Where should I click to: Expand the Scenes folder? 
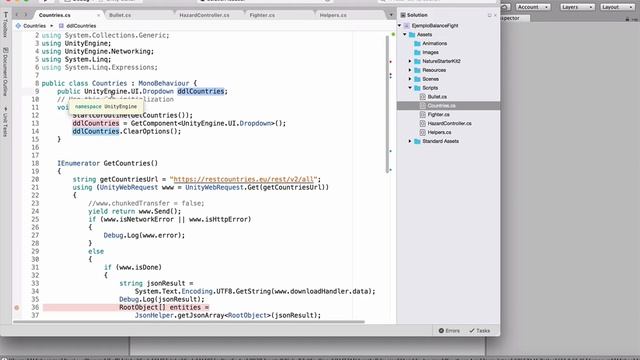410,79
